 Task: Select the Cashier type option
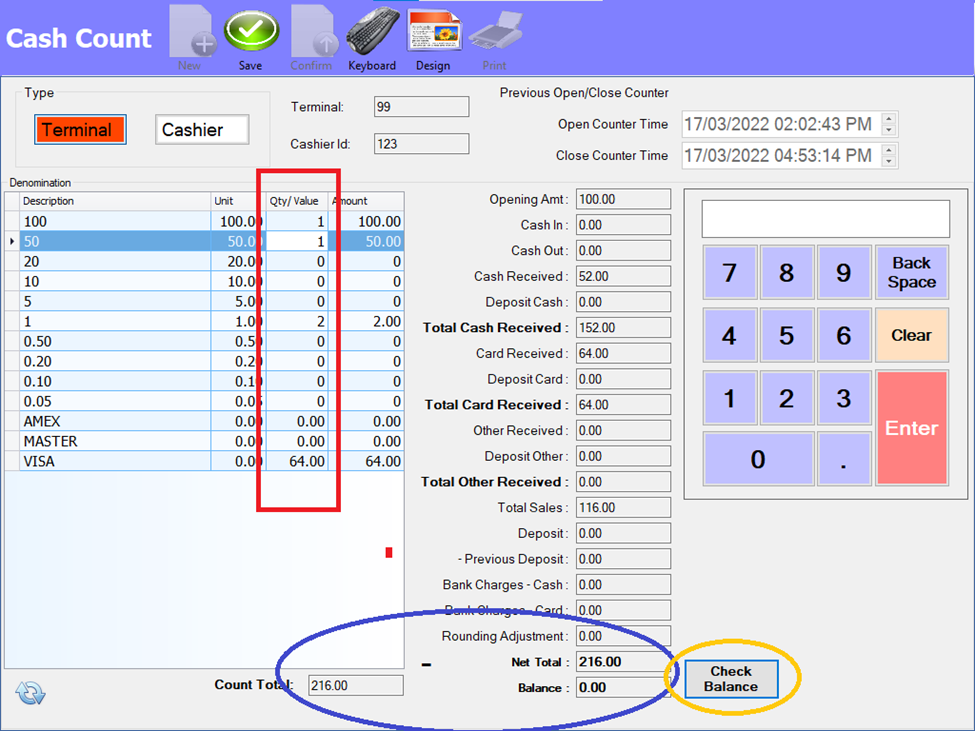pos(202,130)
